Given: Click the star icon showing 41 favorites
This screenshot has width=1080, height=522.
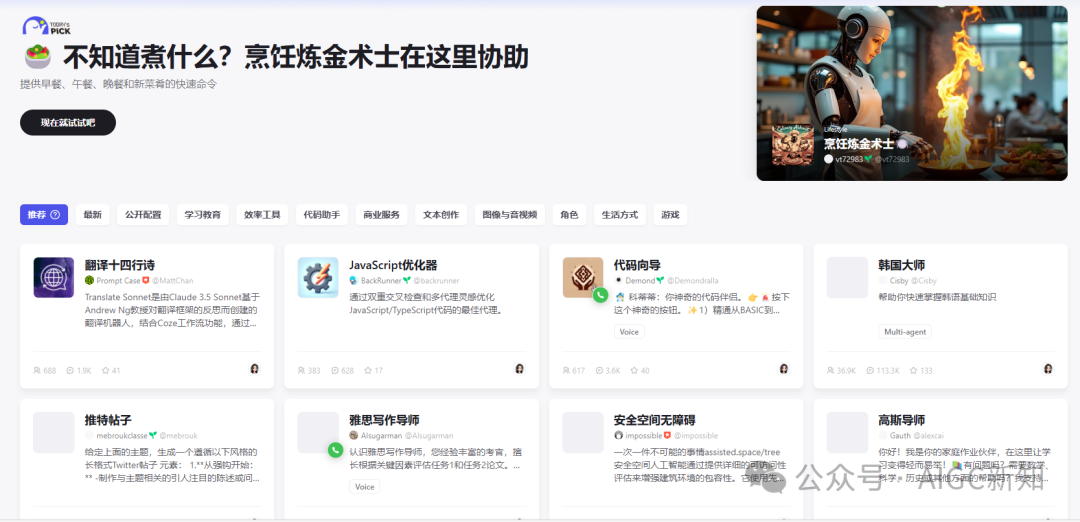Looking at the screenshot, I should pyautogui.click(x=105, y=370).
